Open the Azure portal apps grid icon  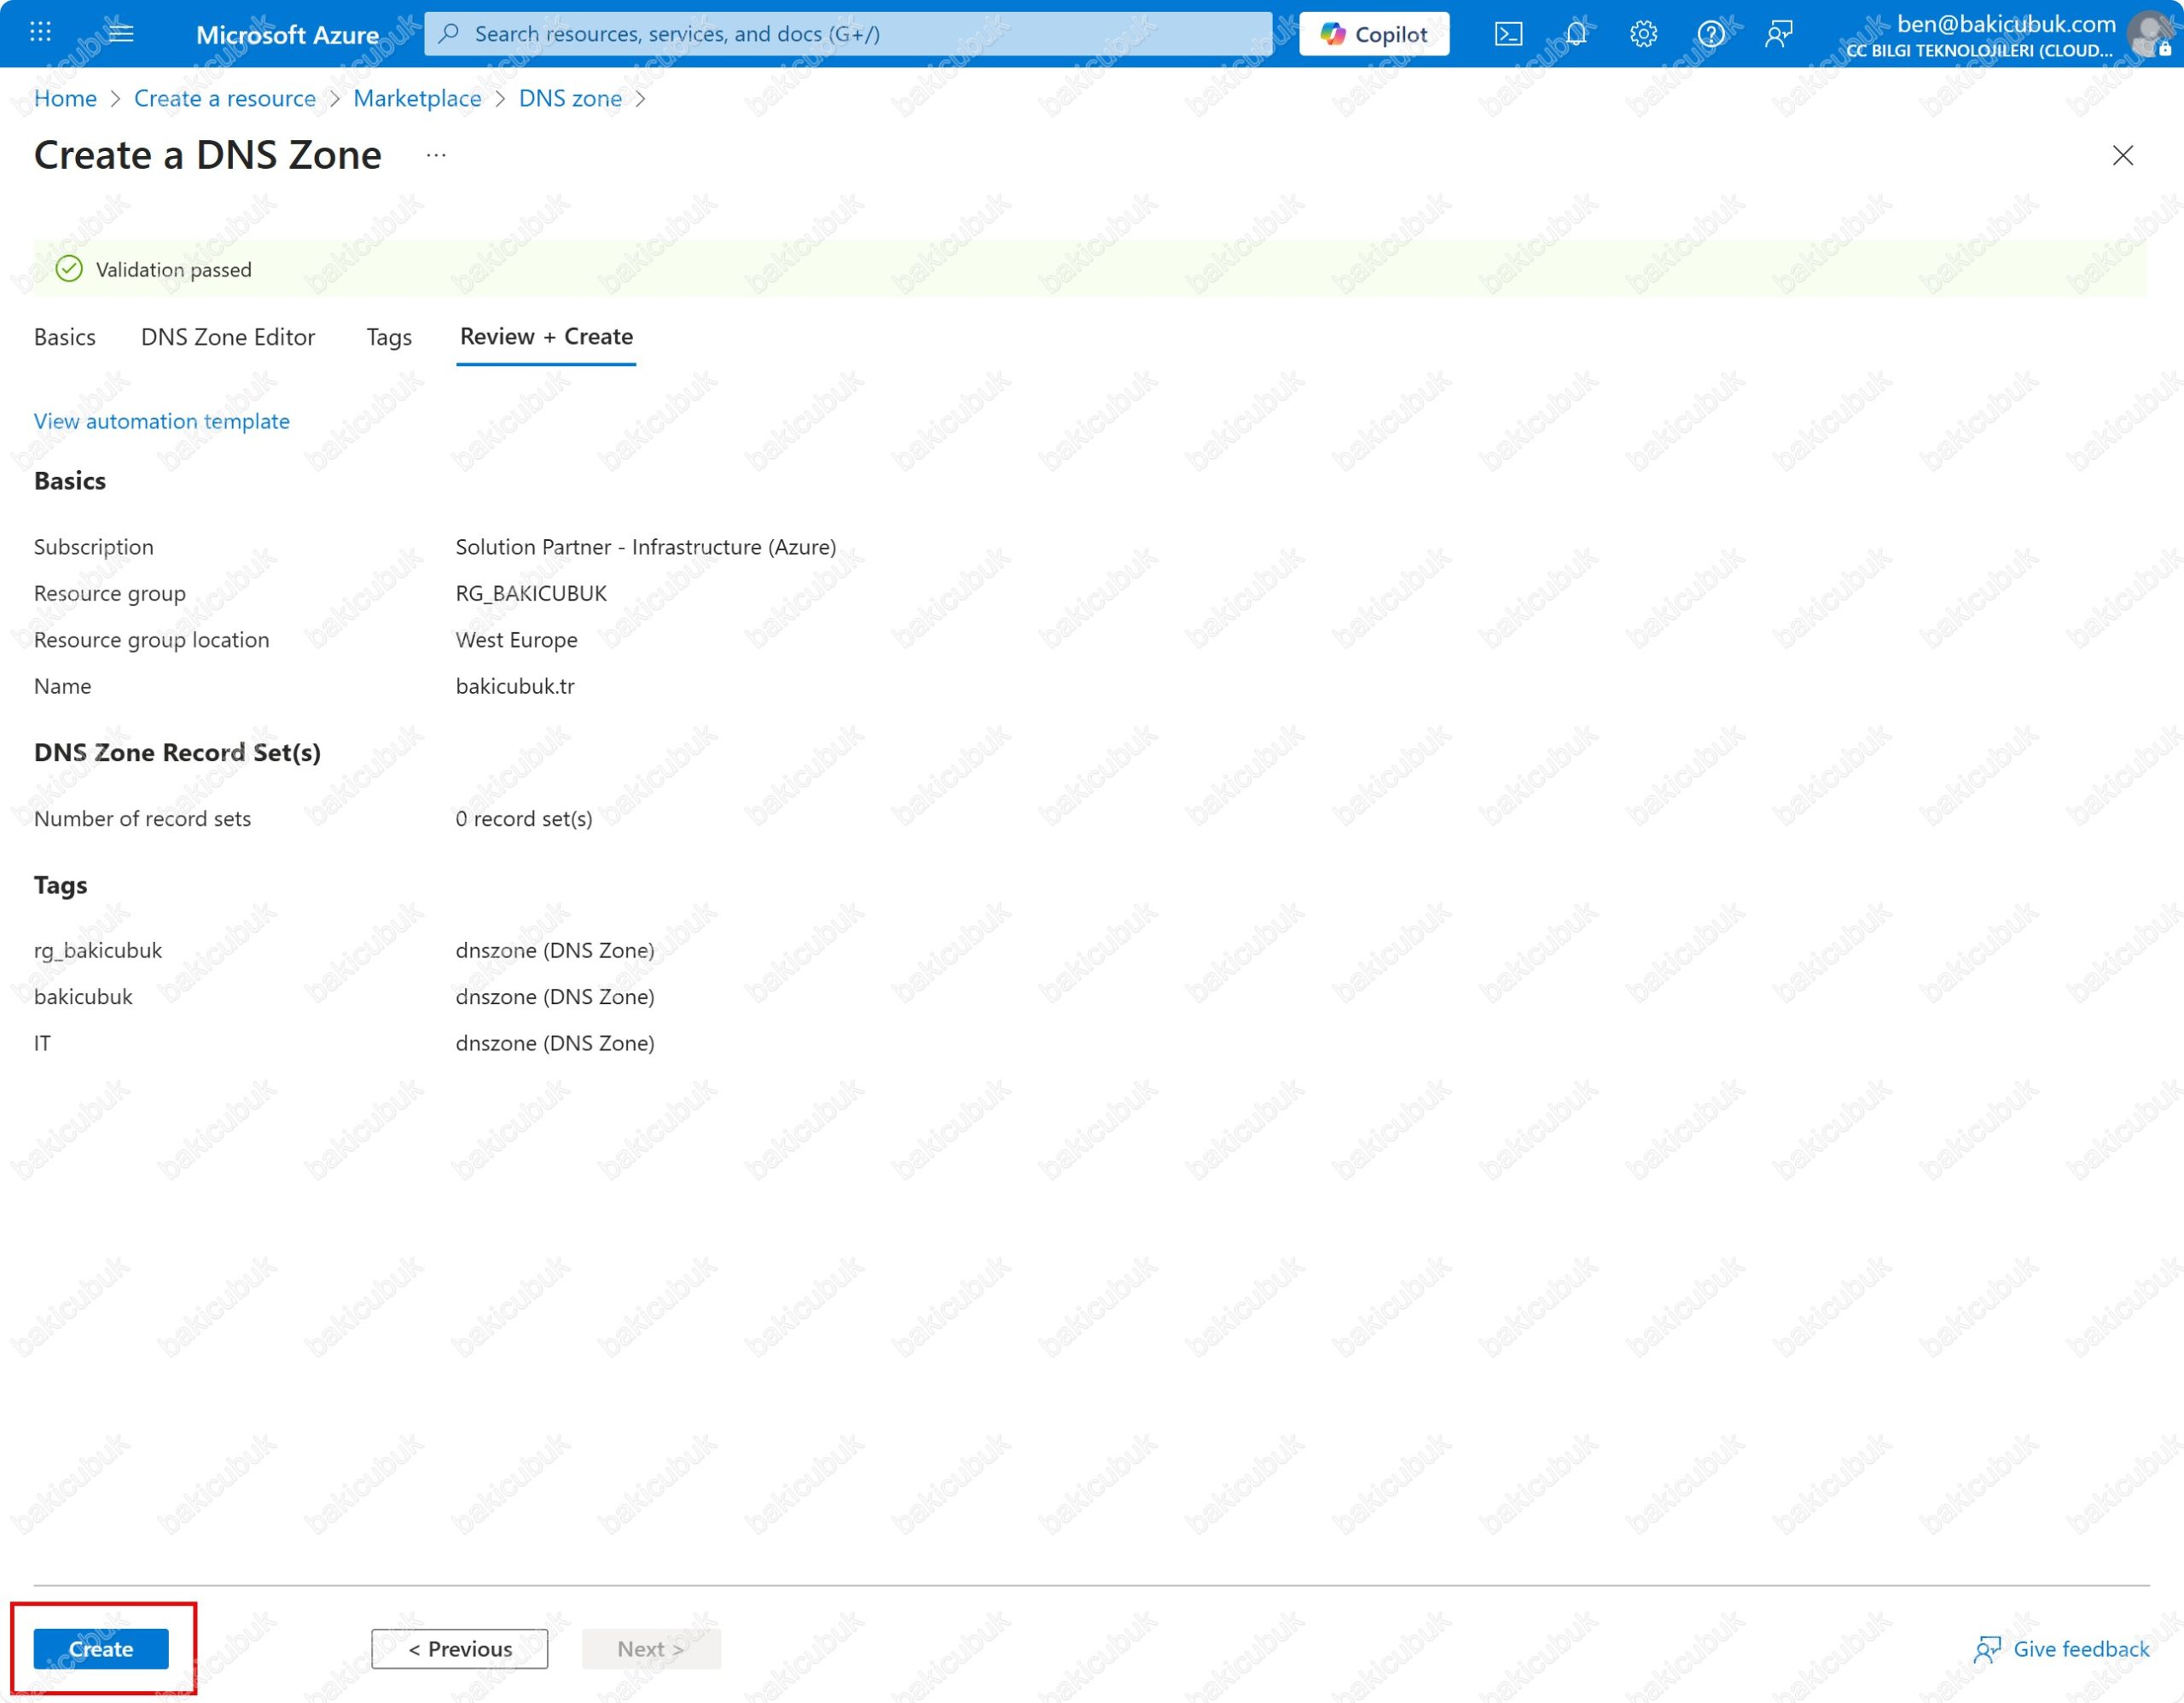(x=40, y=33)
